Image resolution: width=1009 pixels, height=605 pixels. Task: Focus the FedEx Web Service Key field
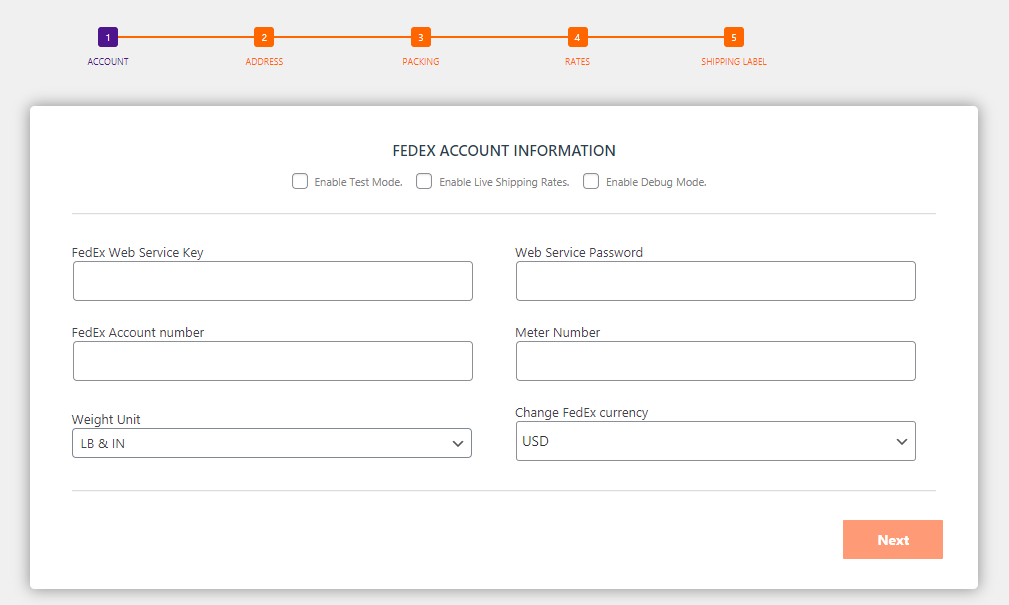coord(273,281)
